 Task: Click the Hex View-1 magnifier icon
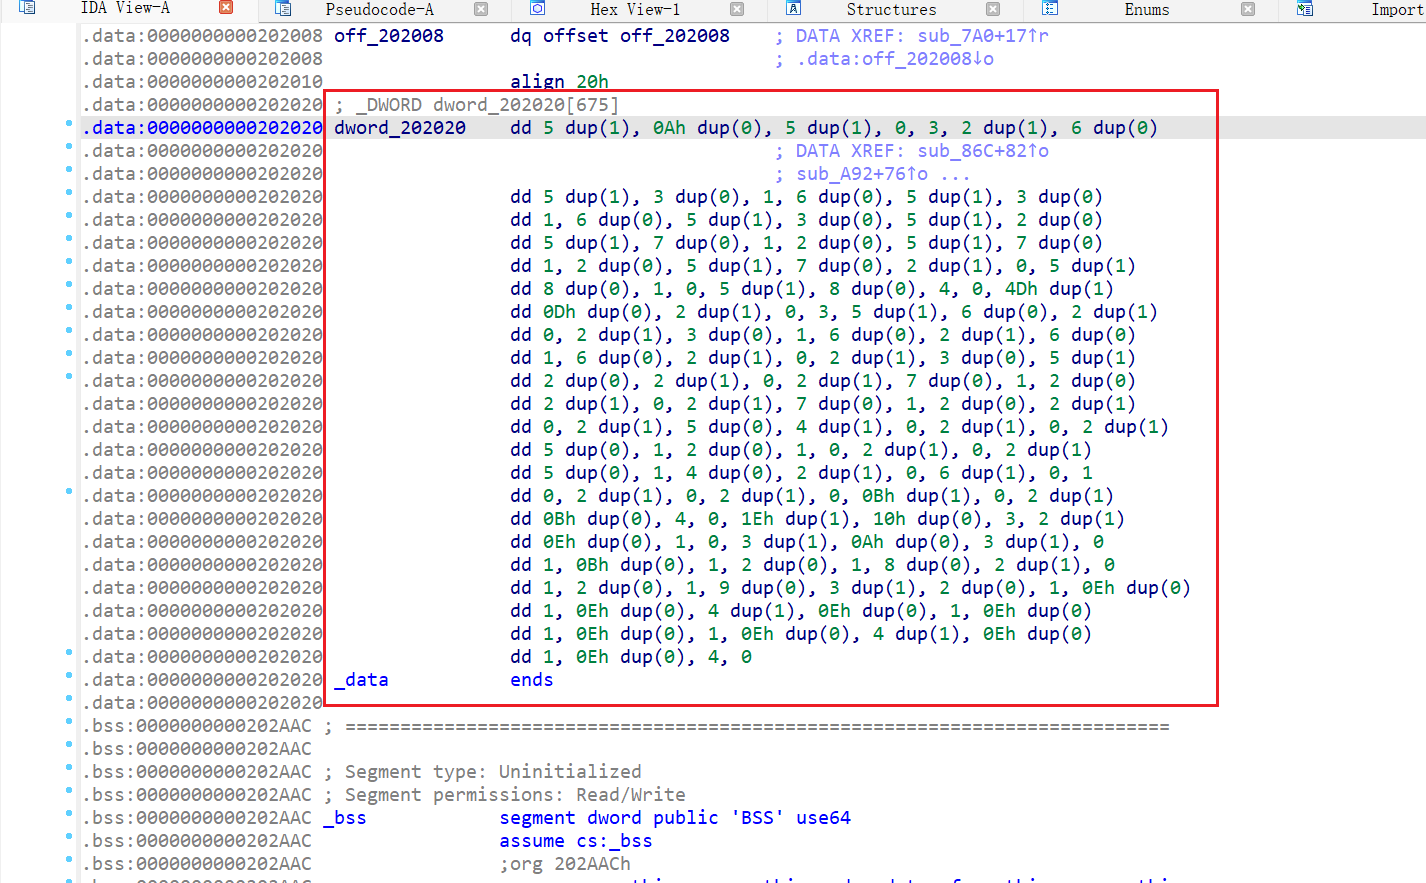coord(537,8)
